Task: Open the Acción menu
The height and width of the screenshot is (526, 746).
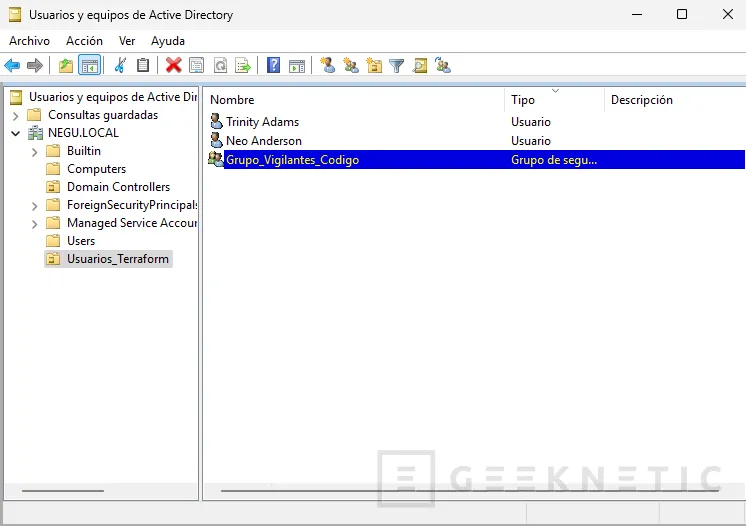Action: coord(84,41)
